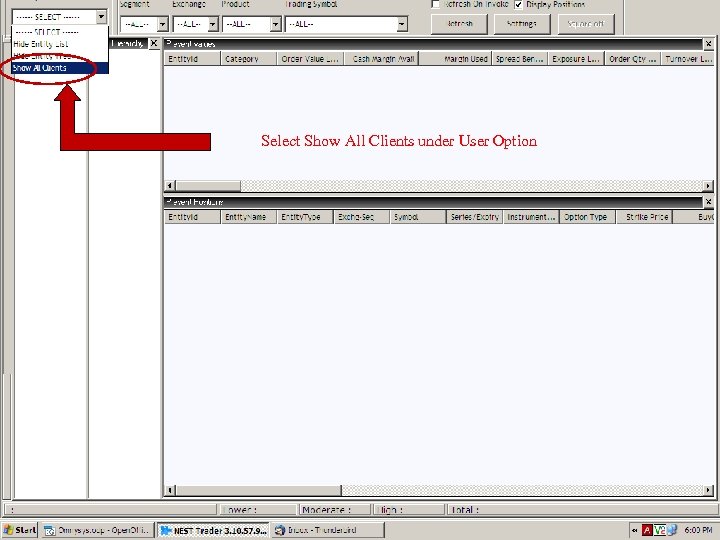Click the NEST Trader taskbar button

click(x=214, y=530)
